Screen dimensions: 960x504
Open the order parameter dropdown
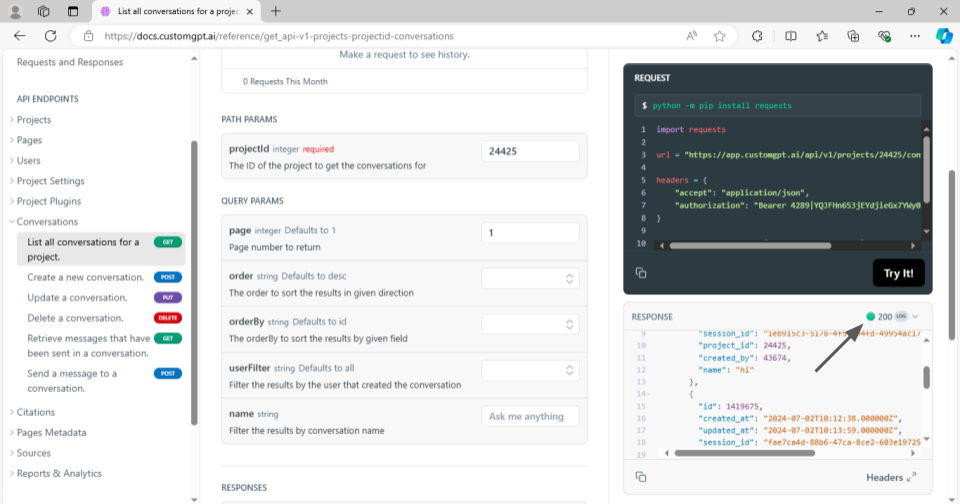[x=530, y=279]
